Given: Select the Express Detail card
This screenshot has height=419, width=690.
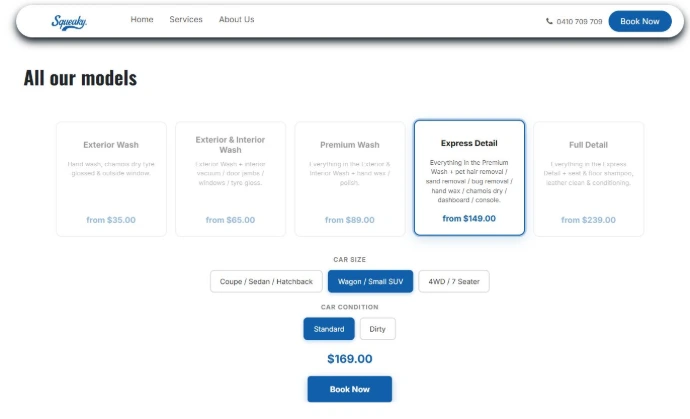Looking at the screenshot, I should (469, 178).
